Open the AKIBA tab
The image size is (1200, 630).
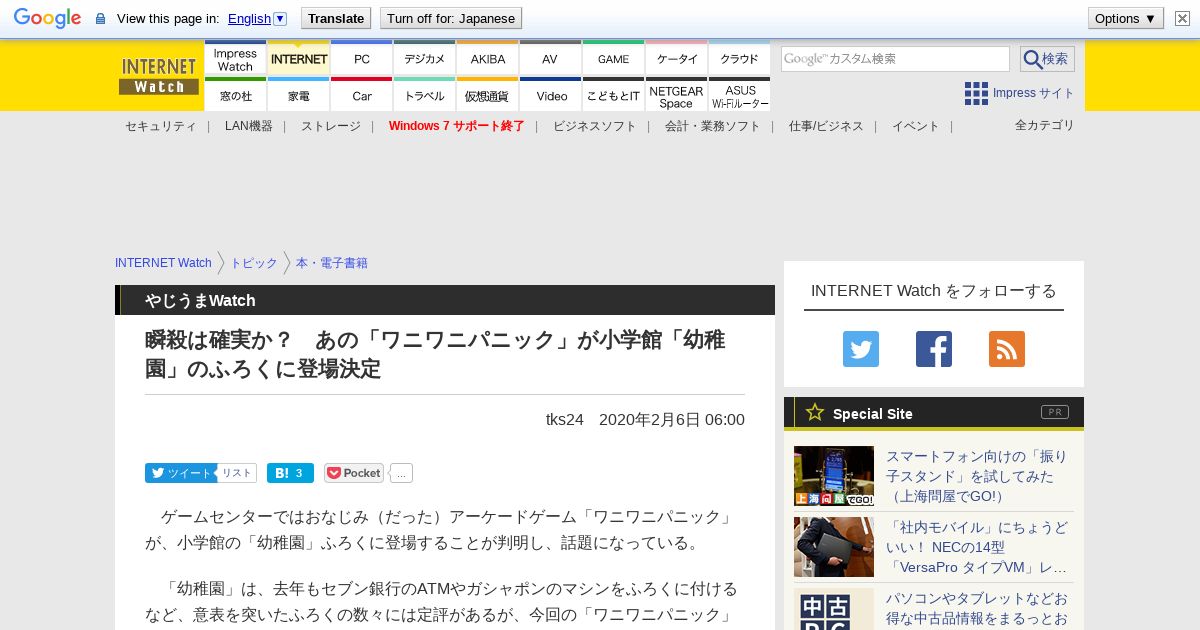487,59
